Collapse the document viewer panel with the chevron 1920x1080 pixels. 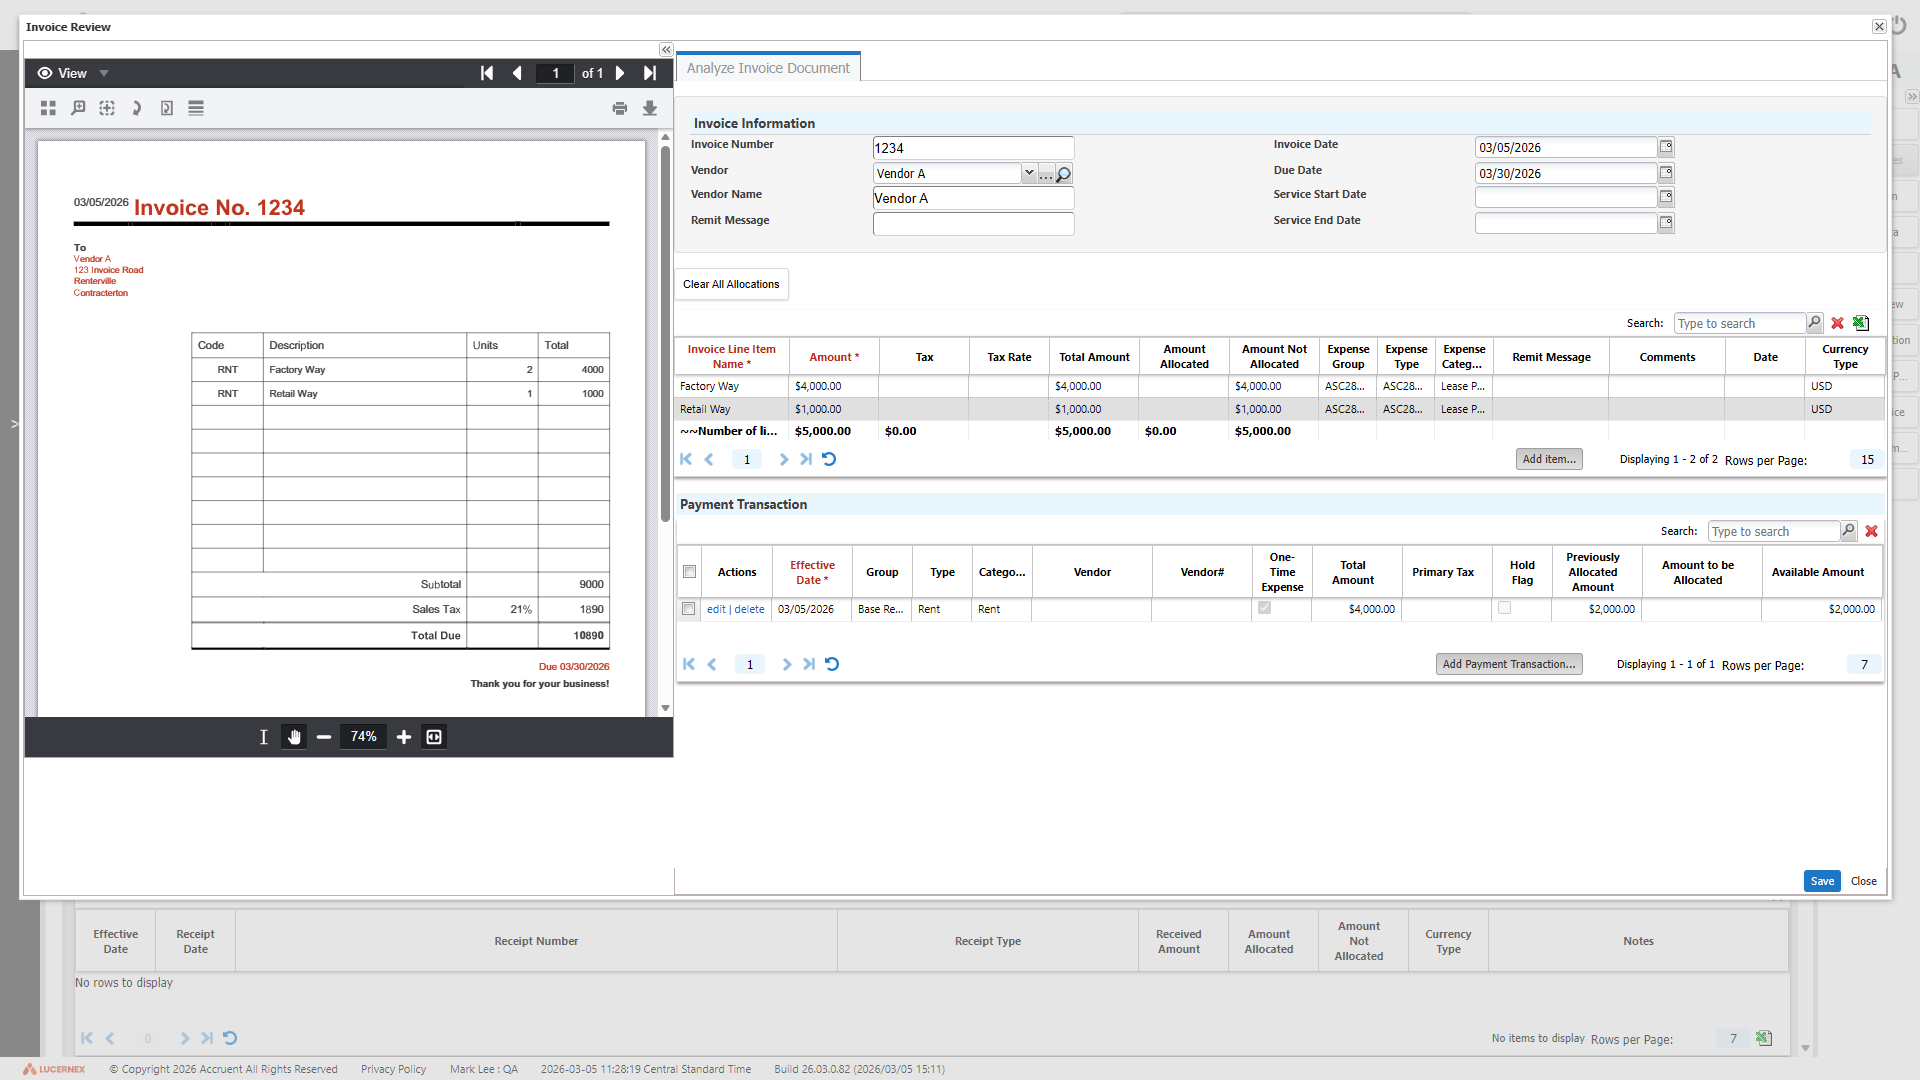pos(665,49)
